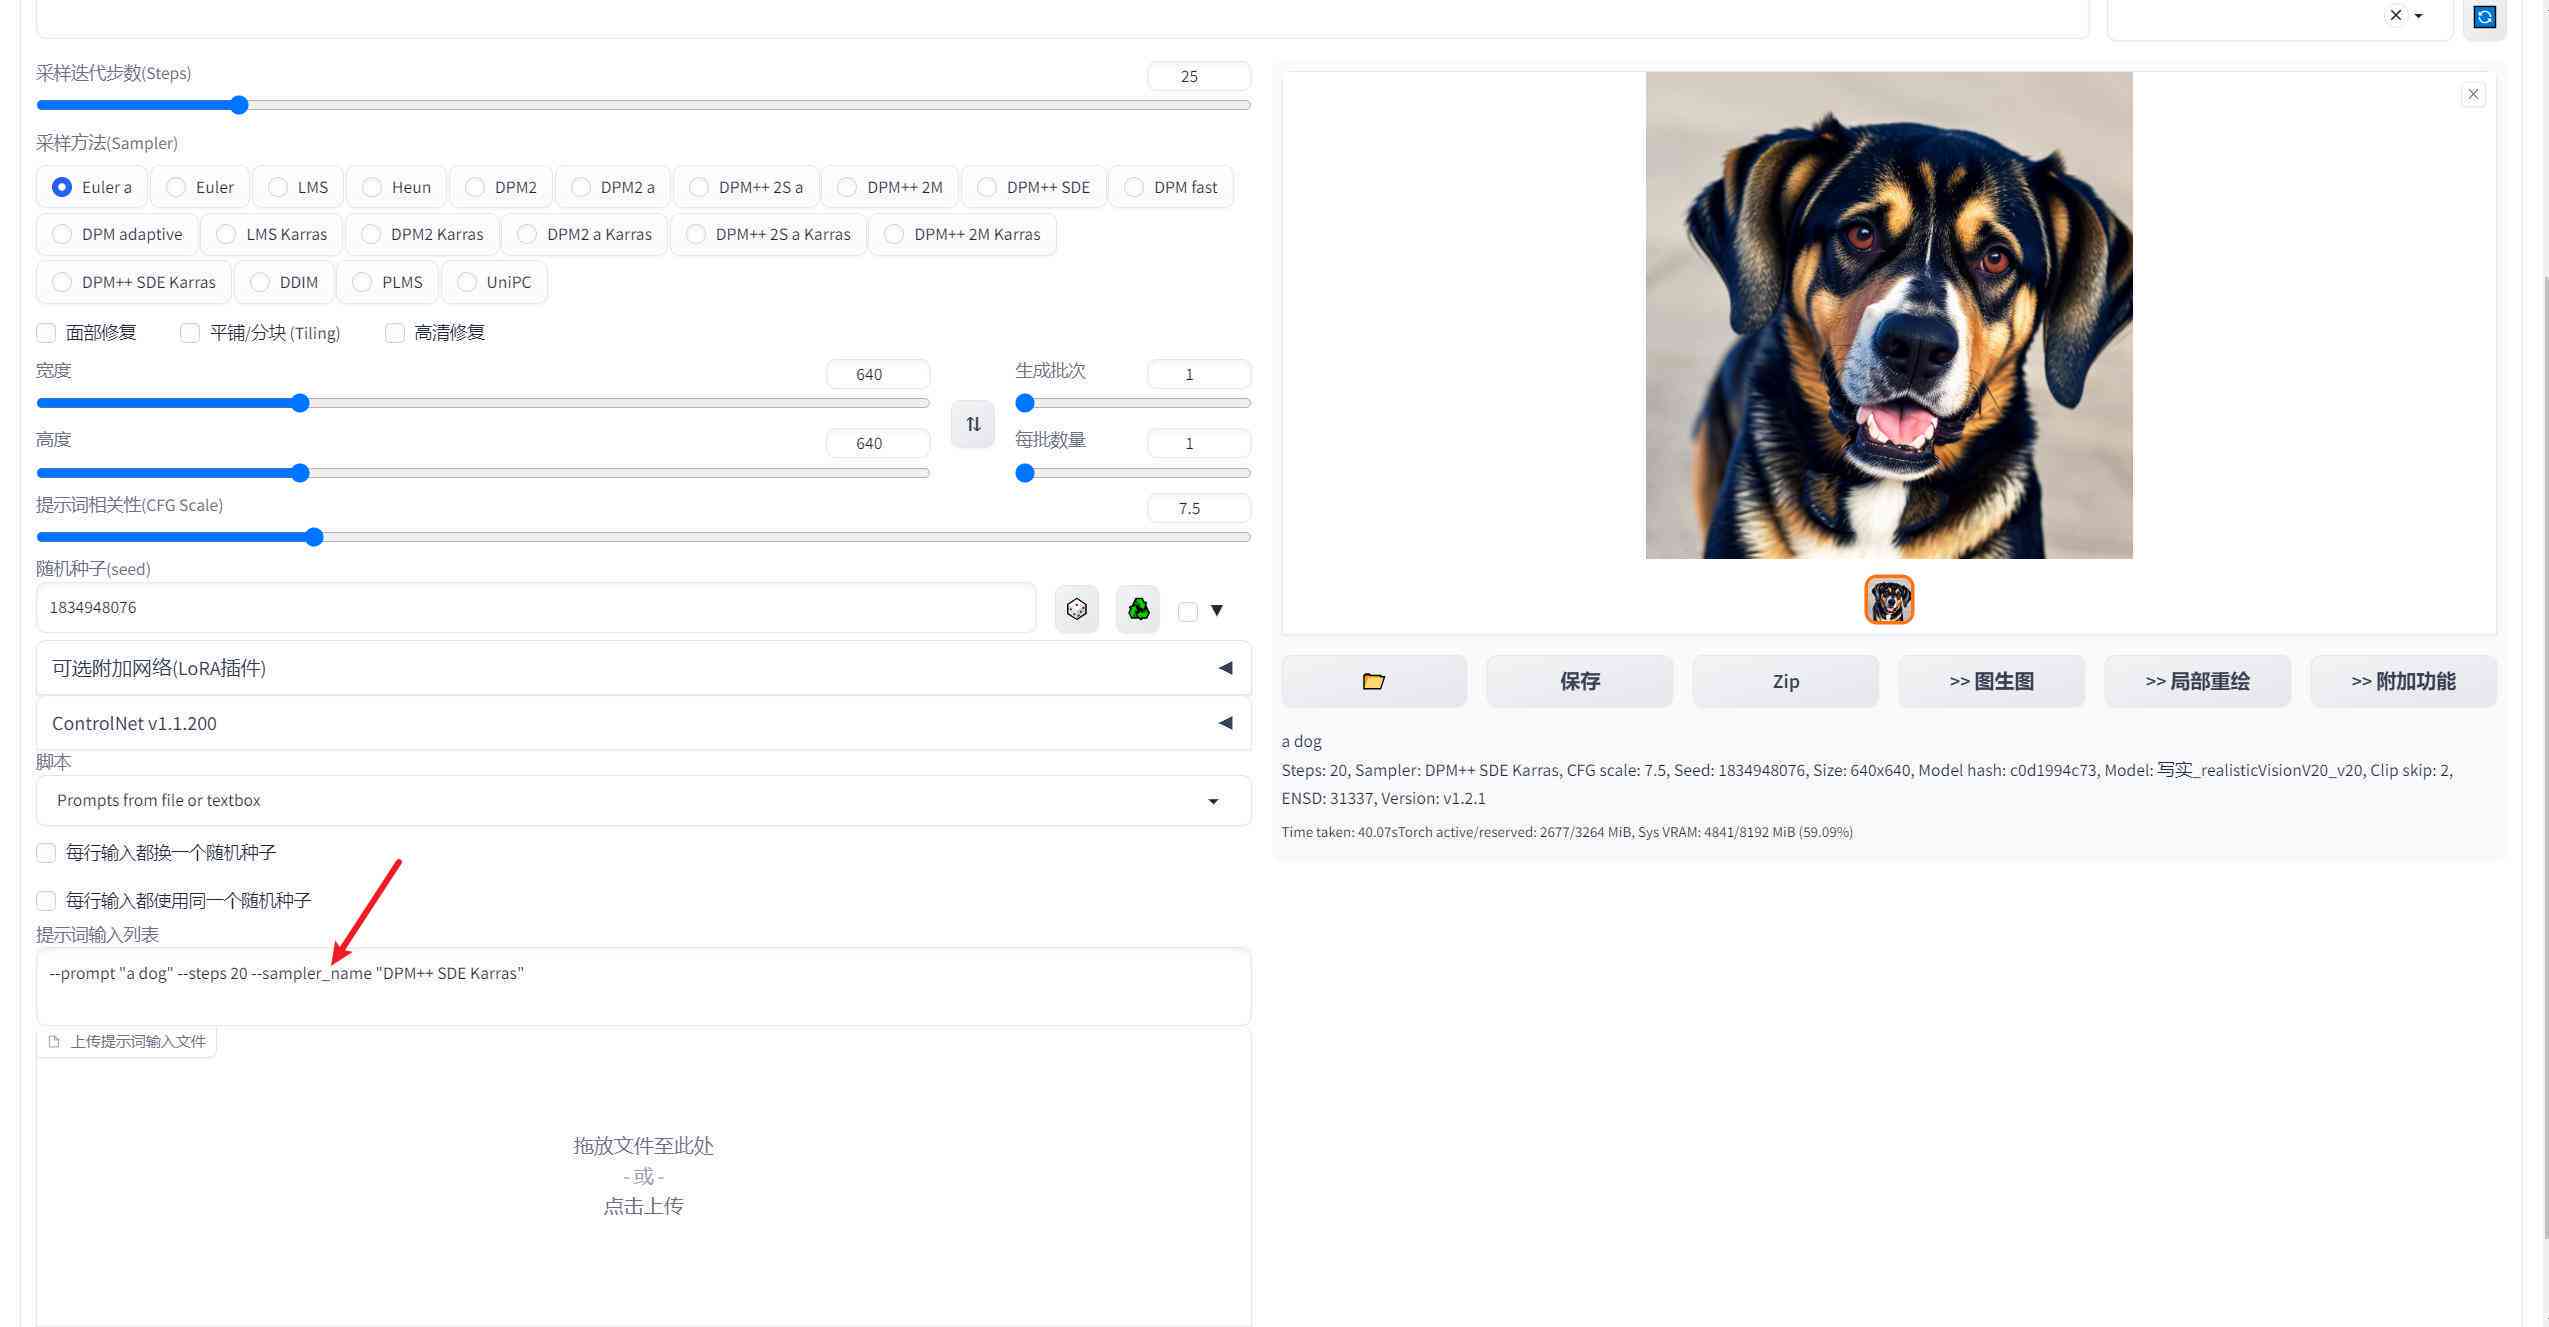
Task: Expand extra seed options triangle
Action: point(1217,610)
